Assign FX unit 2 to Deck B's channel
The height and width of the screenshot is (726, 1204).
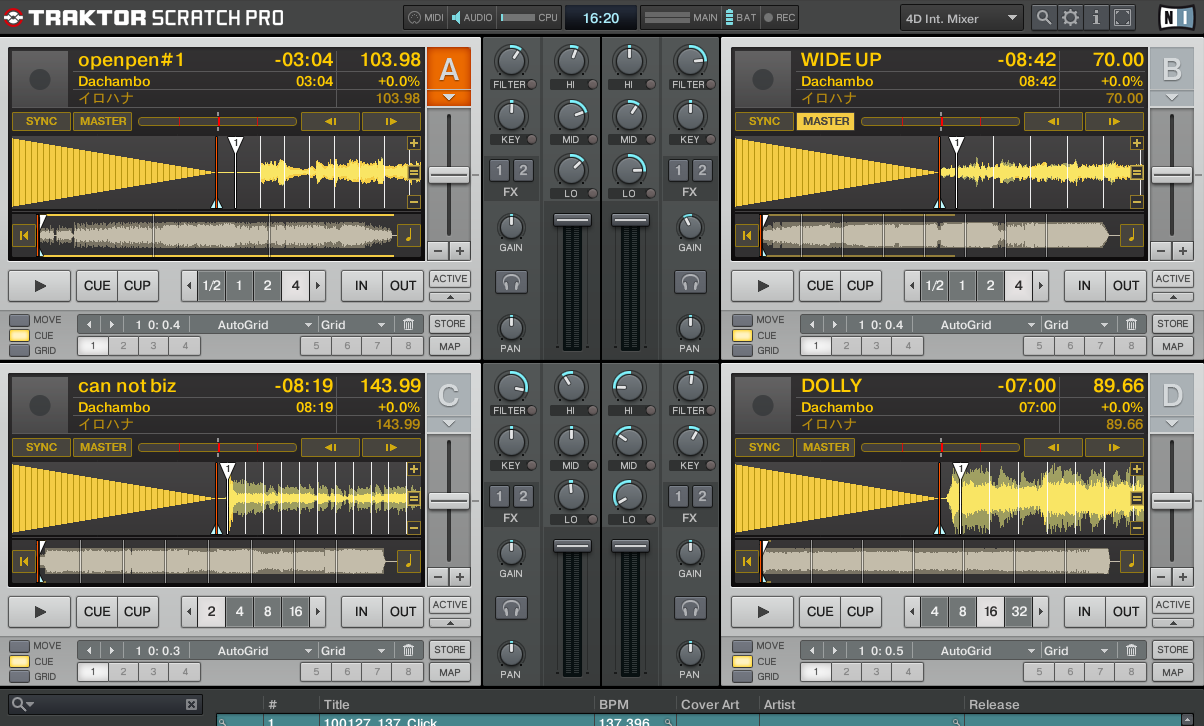[702, 170]
